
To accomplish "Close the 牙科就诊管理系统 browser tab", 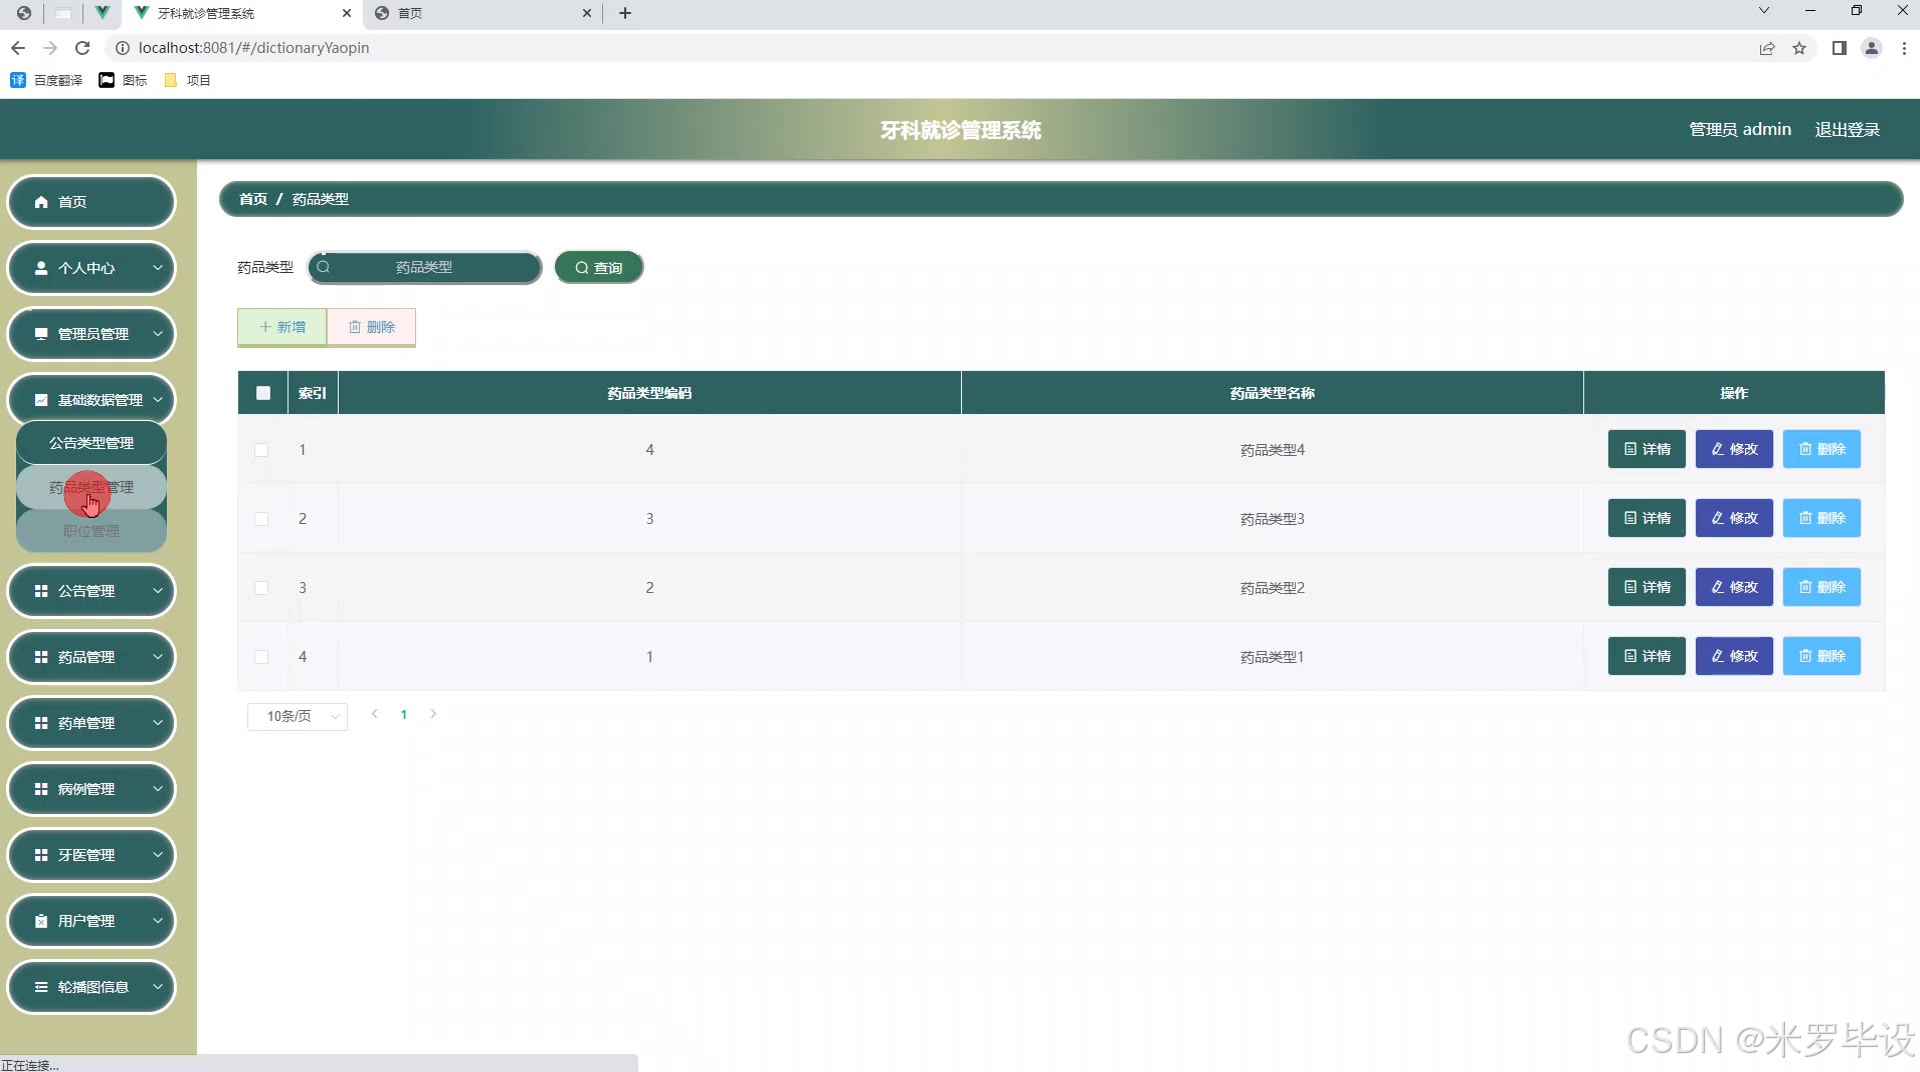I will pyautogui.click(x=347, y=13).
